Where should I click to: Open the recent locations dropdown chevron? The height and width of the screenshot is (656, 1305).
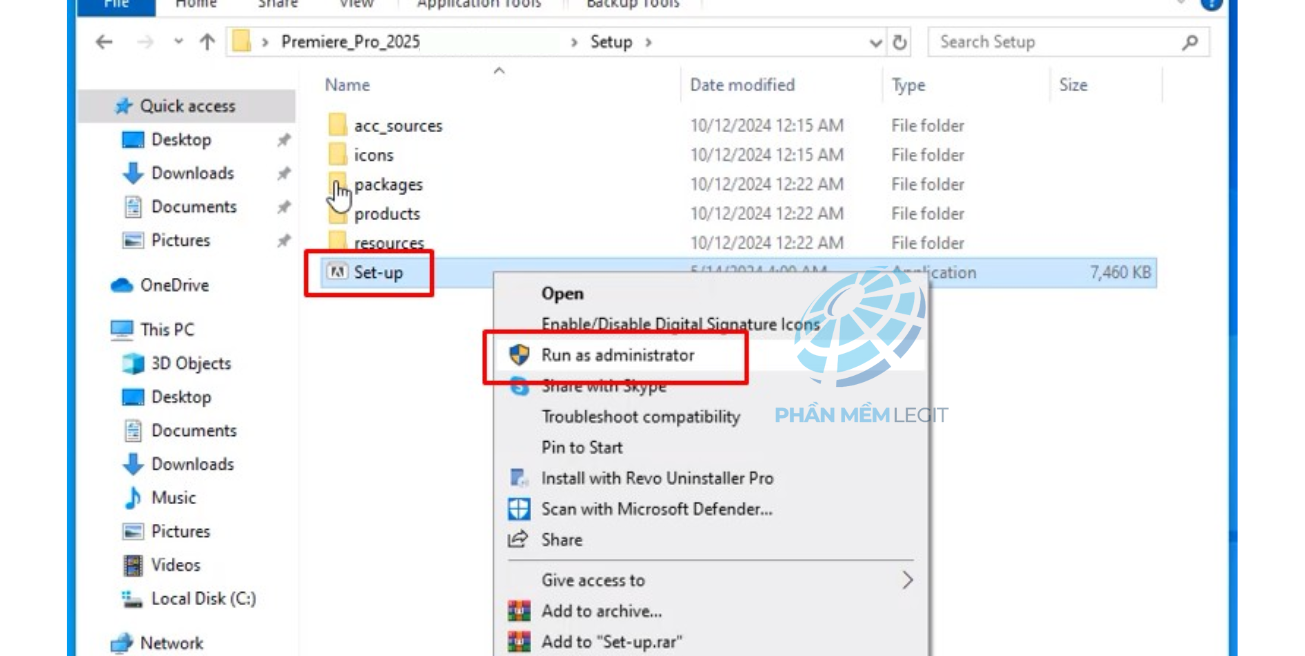178,42
